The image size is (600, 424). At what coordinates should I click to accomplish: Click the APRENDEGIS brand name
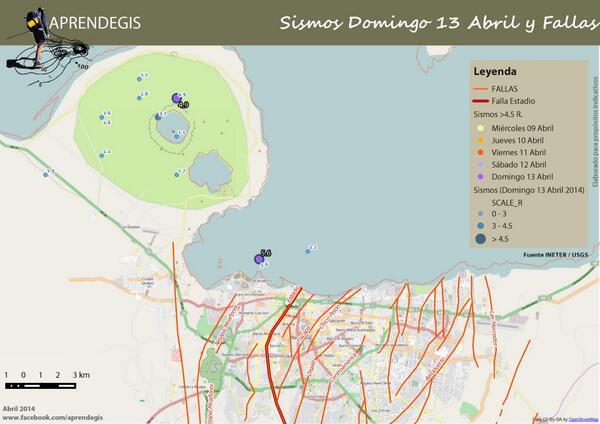pyautogui.click(x=95, y=23)
